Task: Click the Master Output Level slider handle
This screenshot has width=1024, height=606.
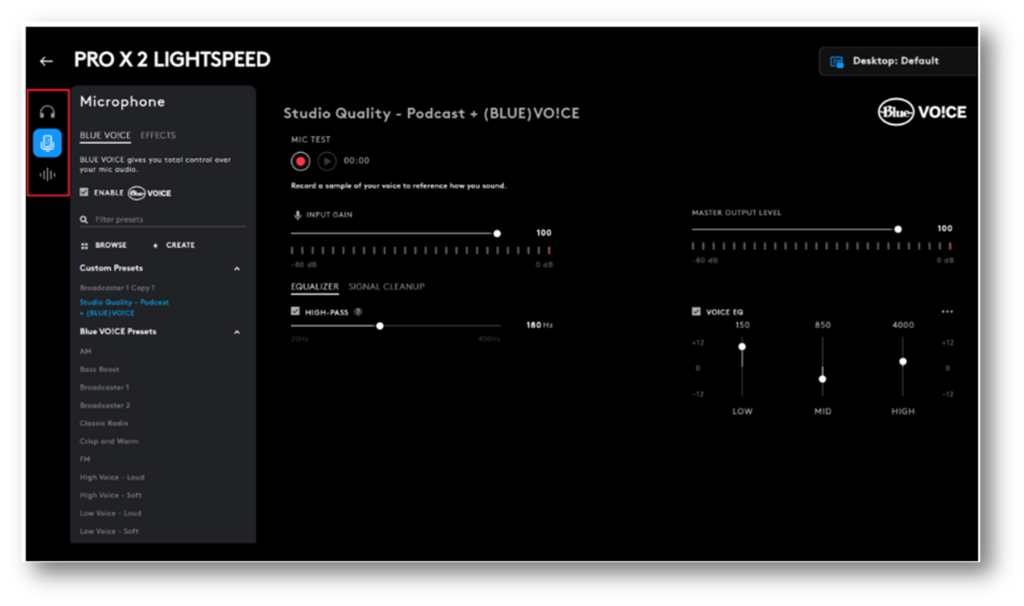Action: click(x=898, y=229)
